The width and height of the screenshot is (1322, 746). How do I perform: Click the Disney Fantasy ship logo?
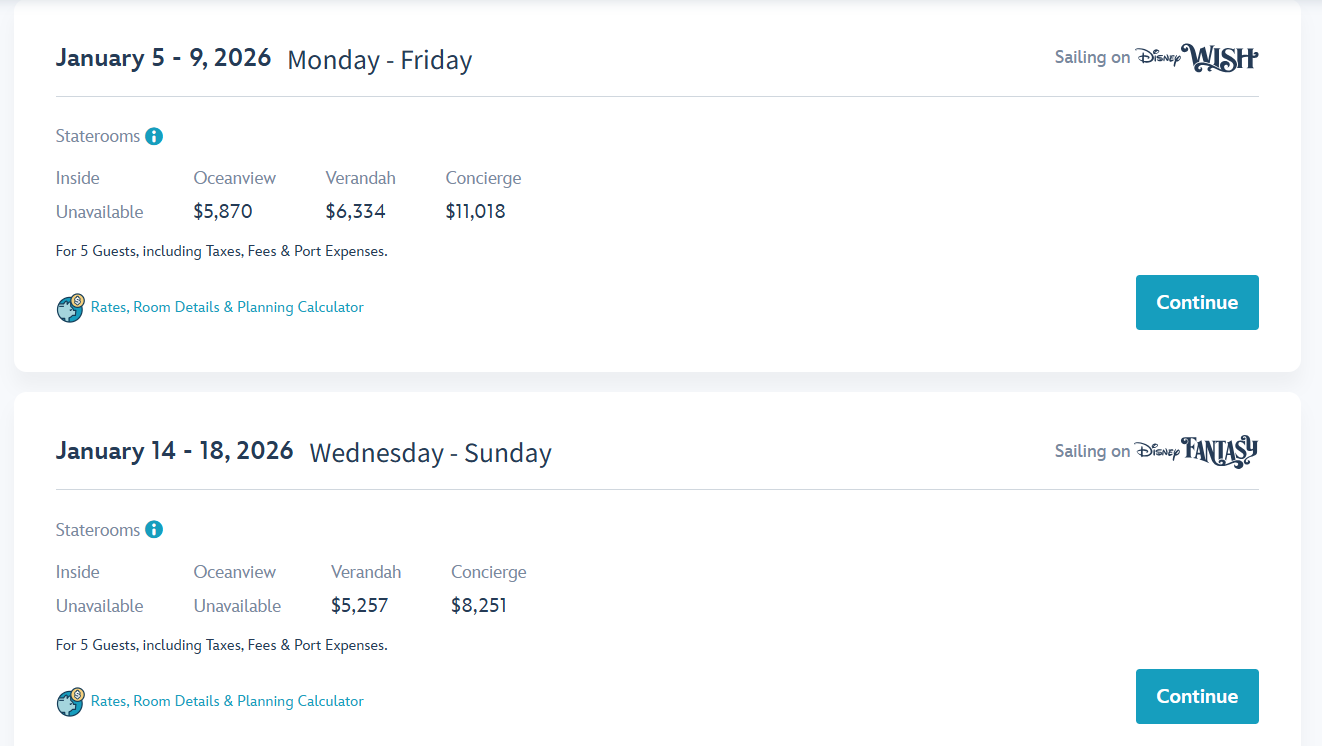pos(1197,451)
